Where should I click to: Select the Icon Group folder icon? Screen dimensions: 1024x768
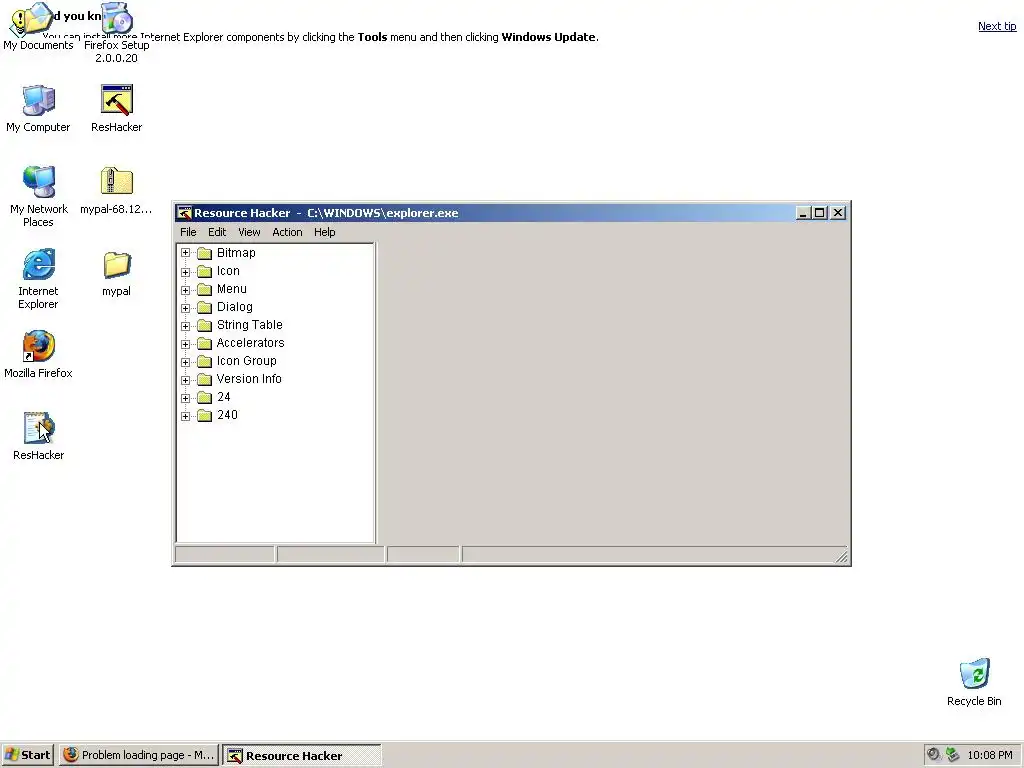(x=204, y=361)
